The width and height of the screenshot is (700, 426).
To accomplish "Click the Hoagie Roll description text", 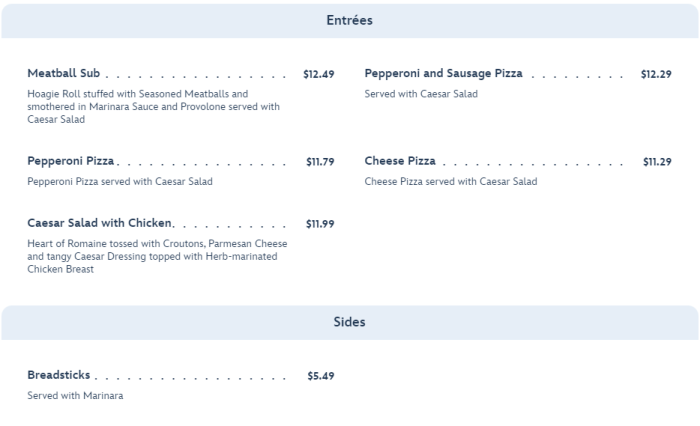I will pyautogui.click(x=154, y=106).
